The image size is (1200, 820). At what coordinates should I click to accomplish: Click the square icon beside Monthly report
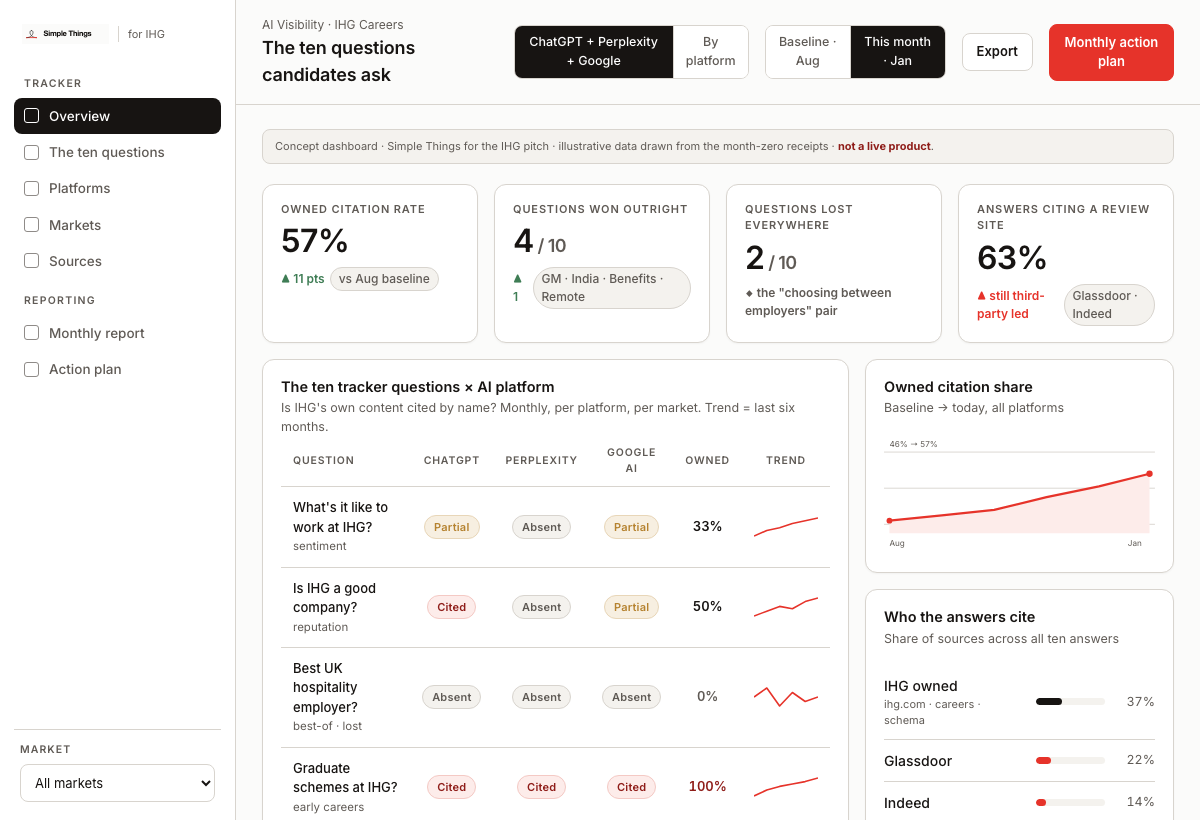pyautogui.click(x=31, y=333)
